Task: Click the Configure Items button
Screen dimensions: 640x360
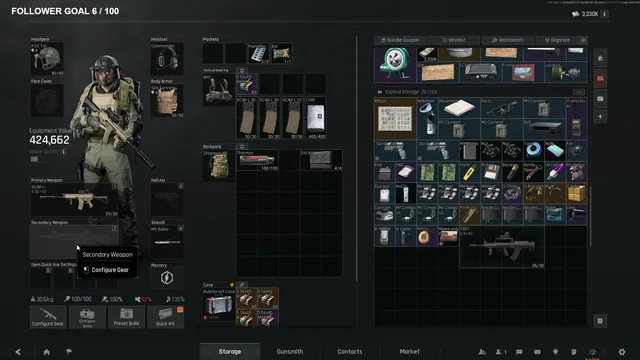Action: [x=87, y=317]
